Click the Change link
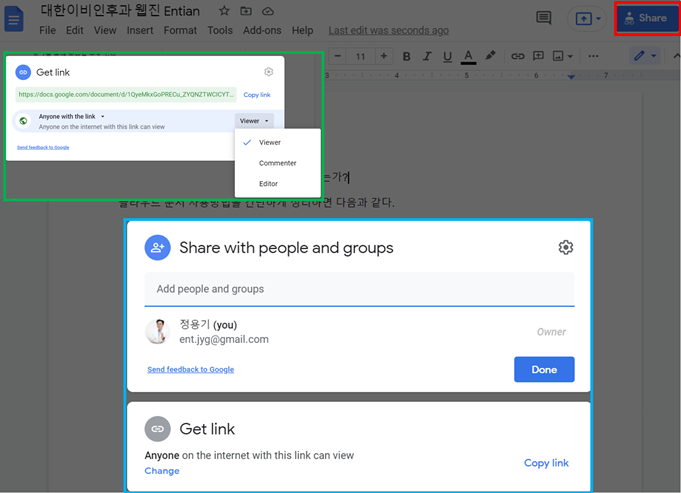 pos(162,471)
